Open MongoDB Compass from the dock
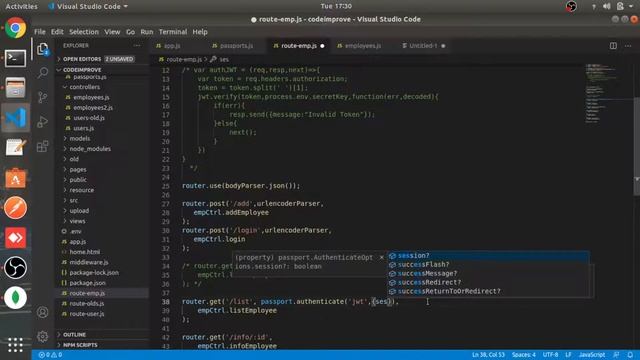The image size is (640, 360). pos(16,298)
